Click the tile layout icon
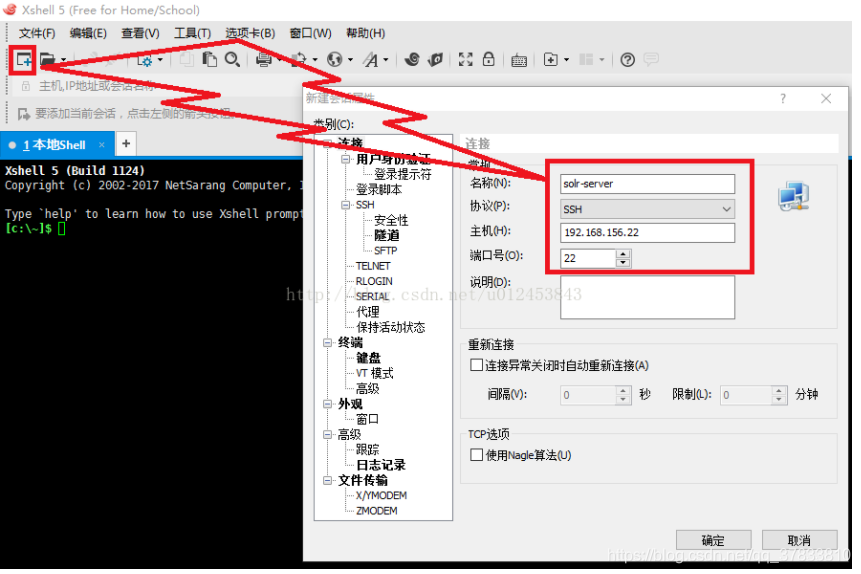 pyautogui.click(x=586, y=59)
